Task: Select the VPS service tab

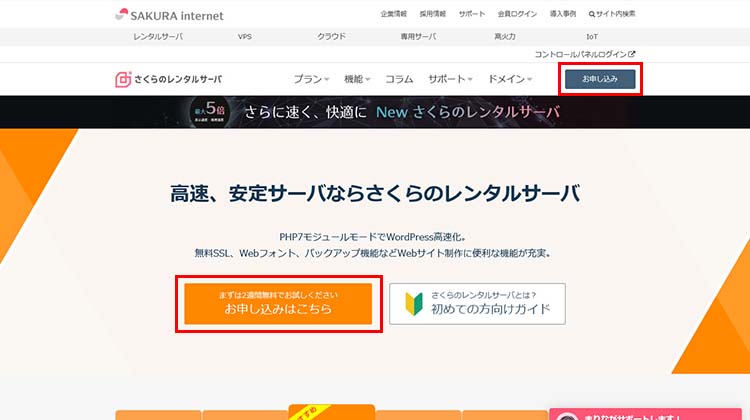Action: tap(245, 36)
